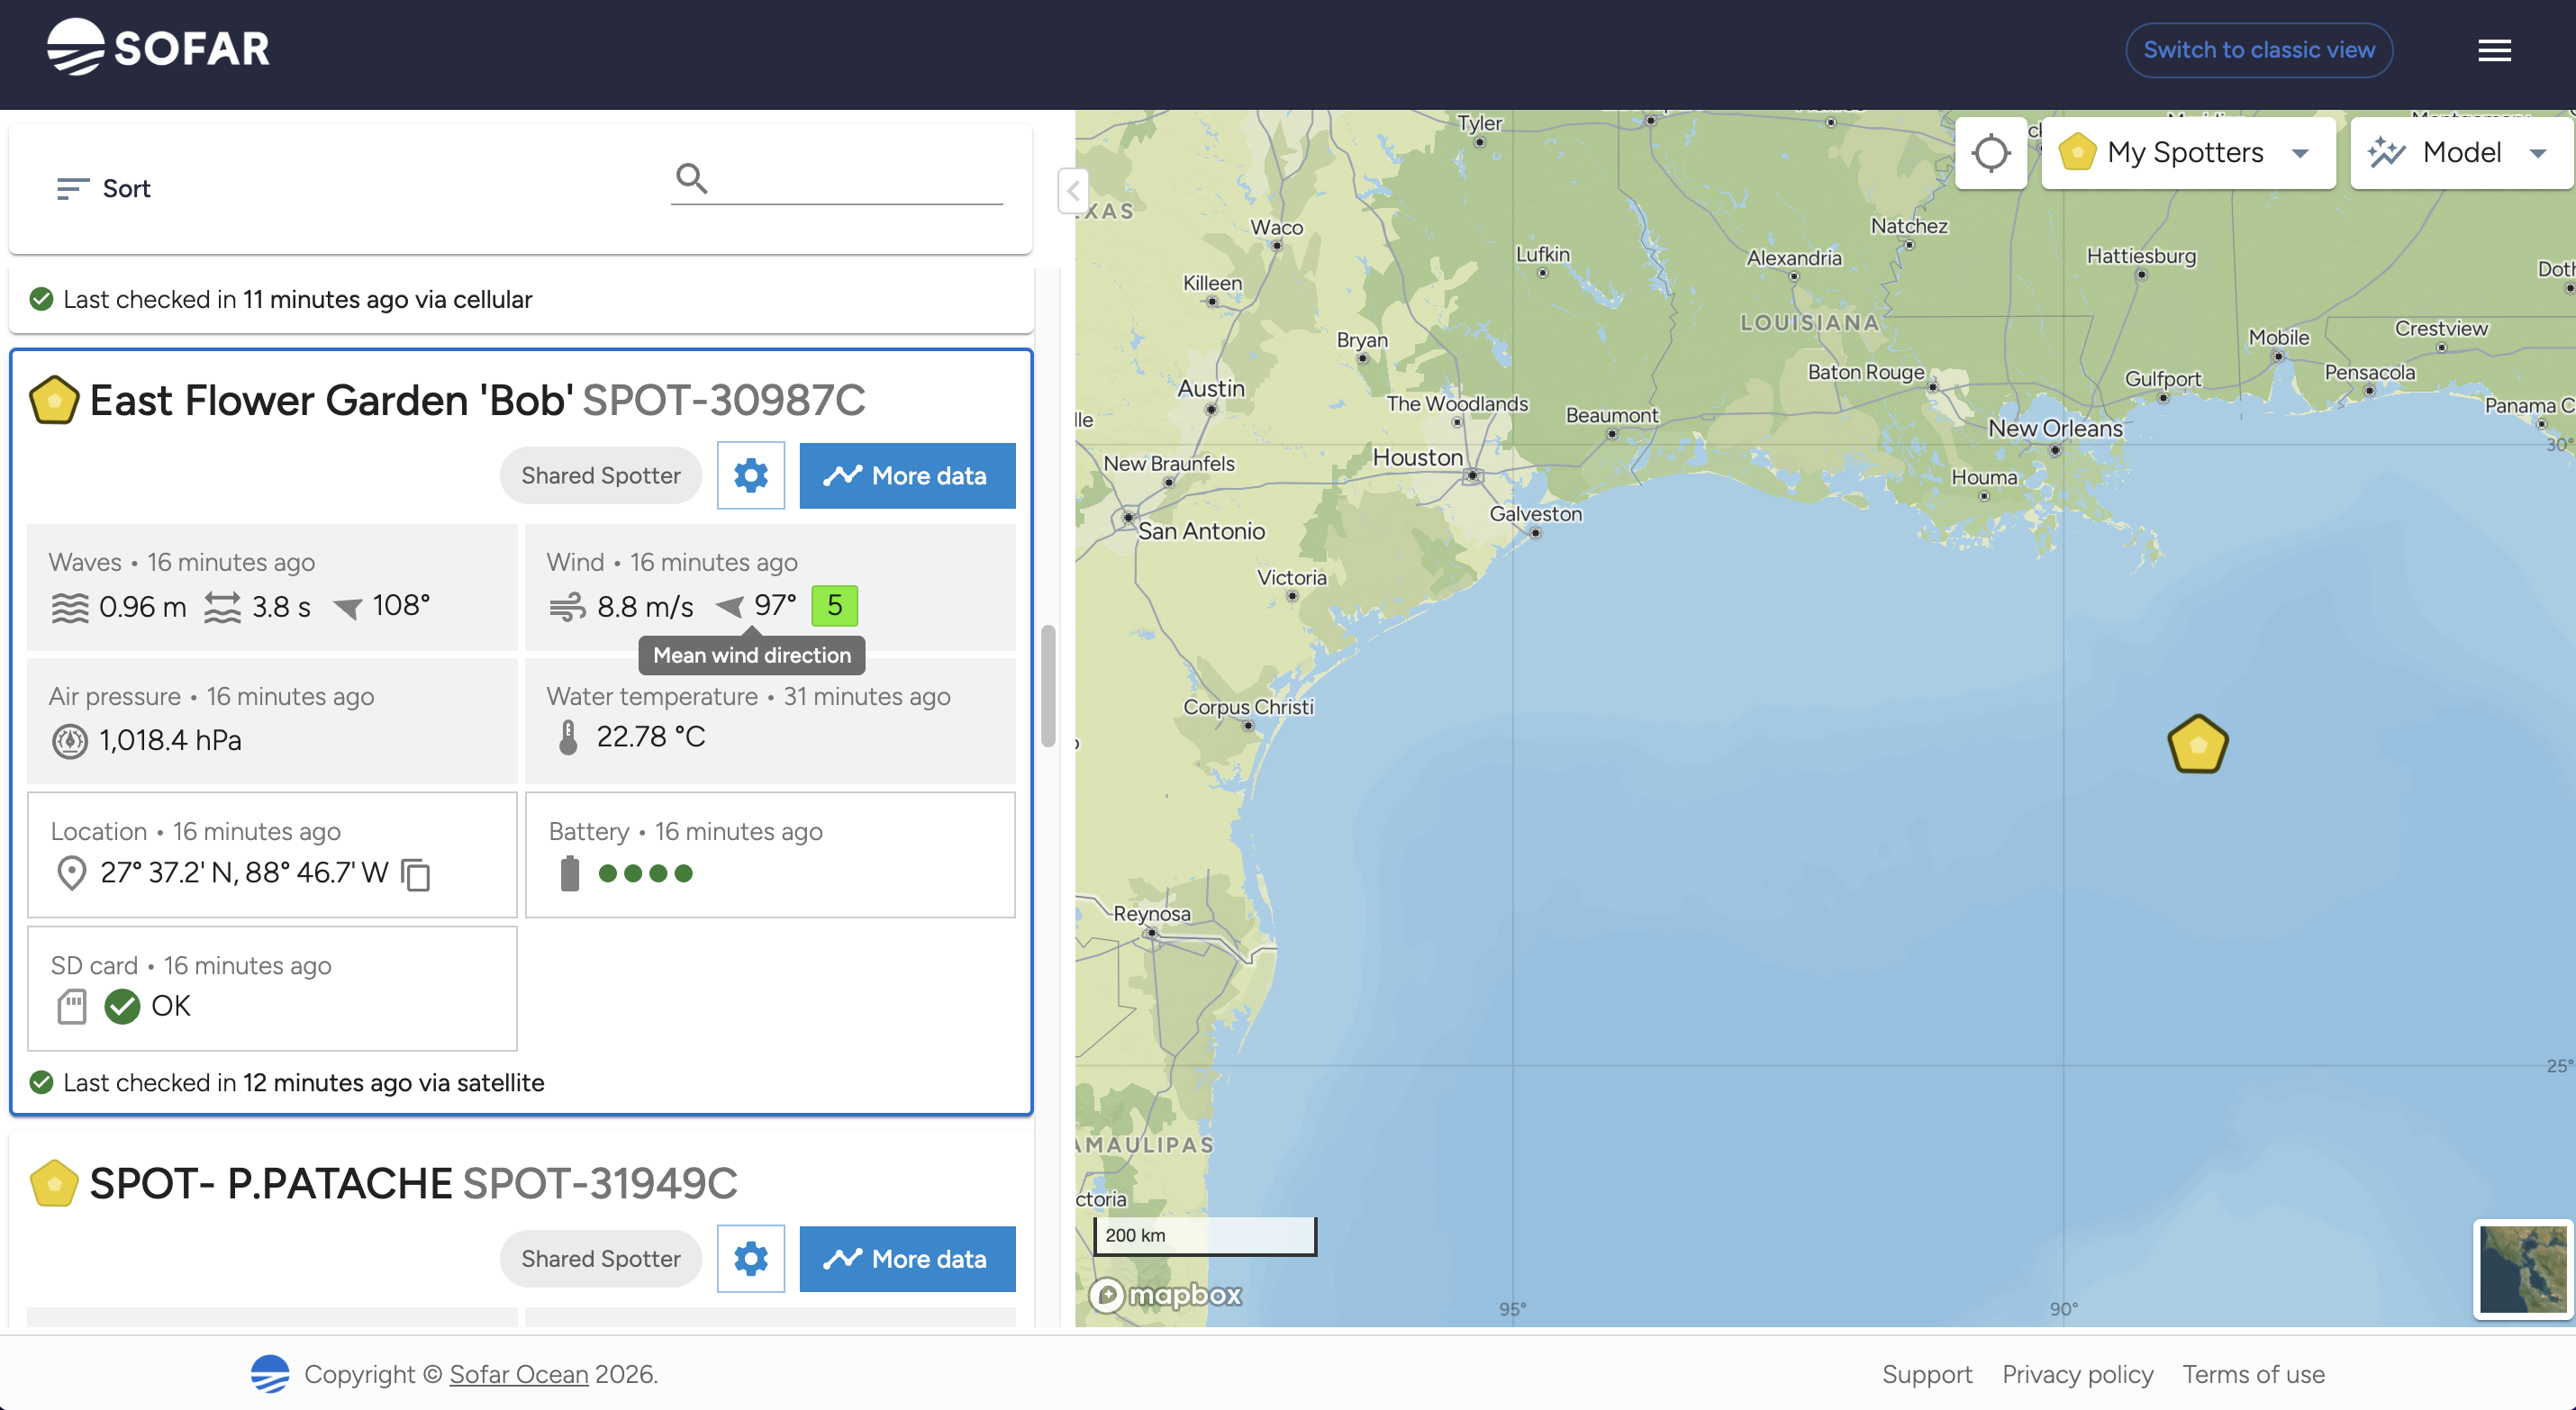Viewport: 2576px width, 1410px height.
Task: Select the yellow spotter marker on the map
Action: pos(2197,743)
